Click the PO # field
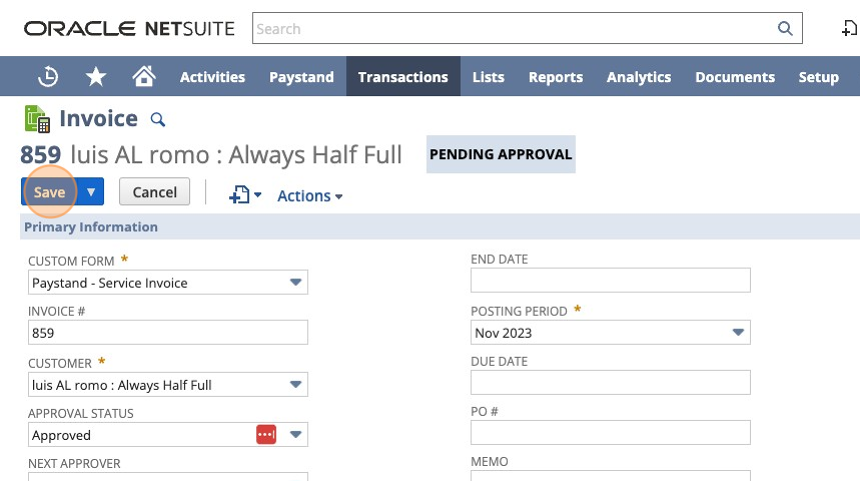Screen dimensions: 860x481 tap(610, 433)
